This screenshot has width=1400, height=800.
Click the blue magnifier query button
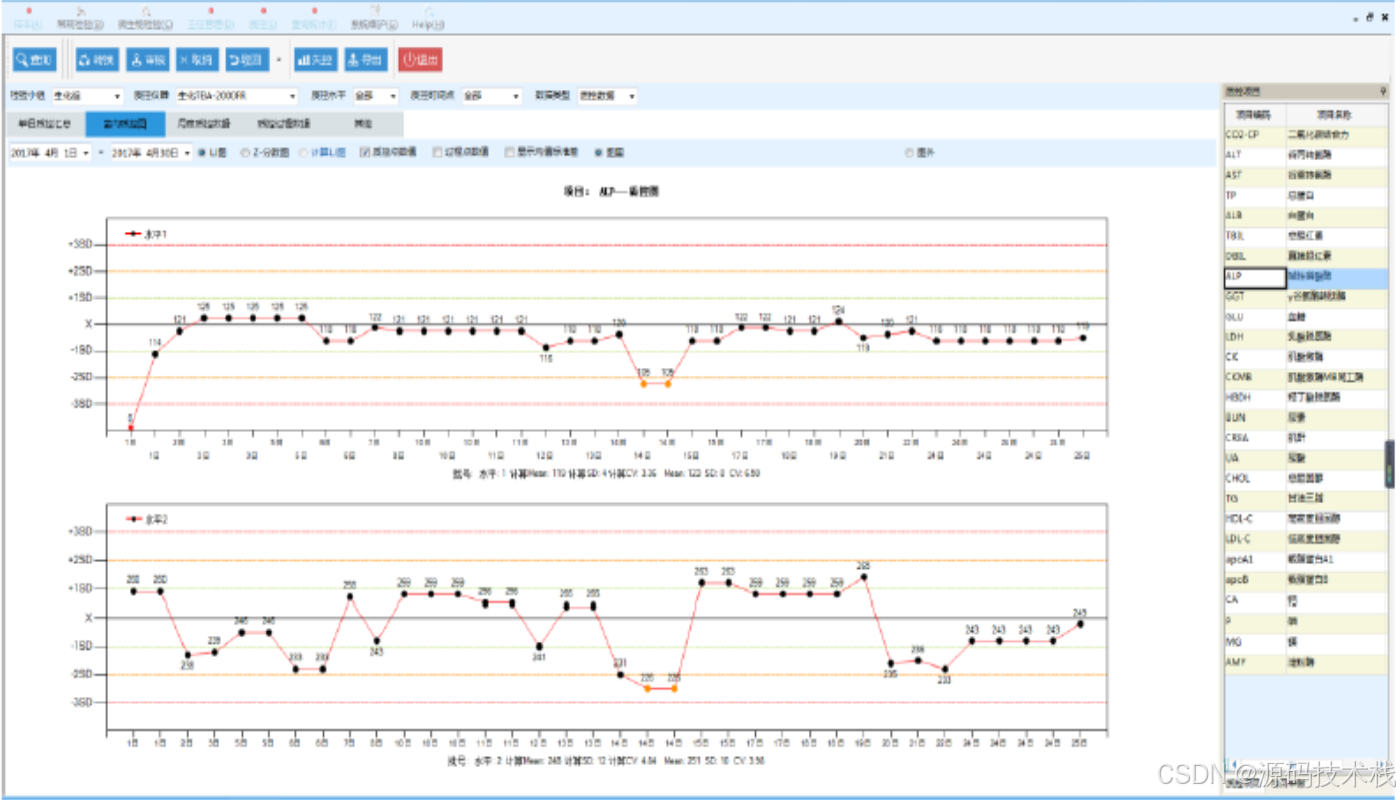tap(35, 60)
